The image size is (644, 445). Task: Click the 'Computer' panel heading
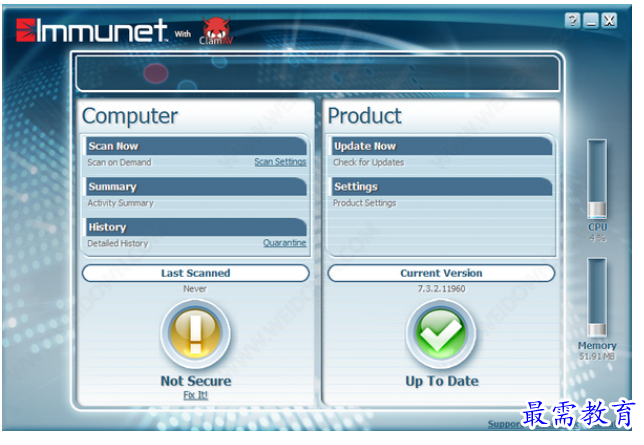tap(130, 116)
